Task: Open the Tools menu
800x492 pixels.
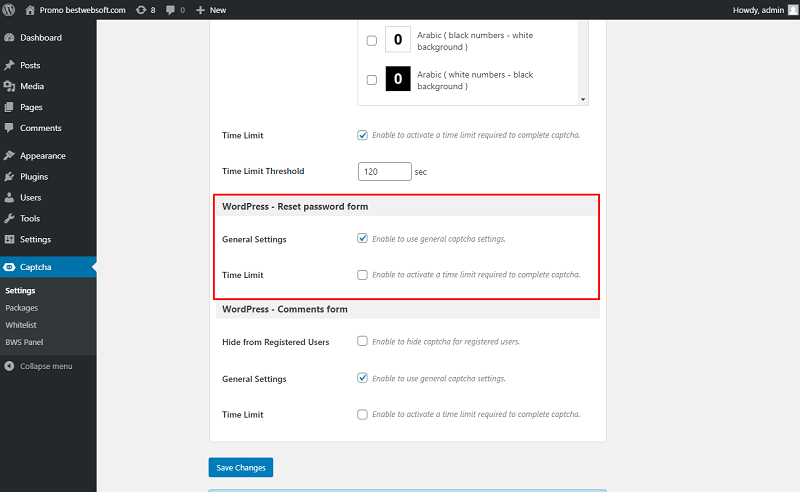Action: (48, 218)
